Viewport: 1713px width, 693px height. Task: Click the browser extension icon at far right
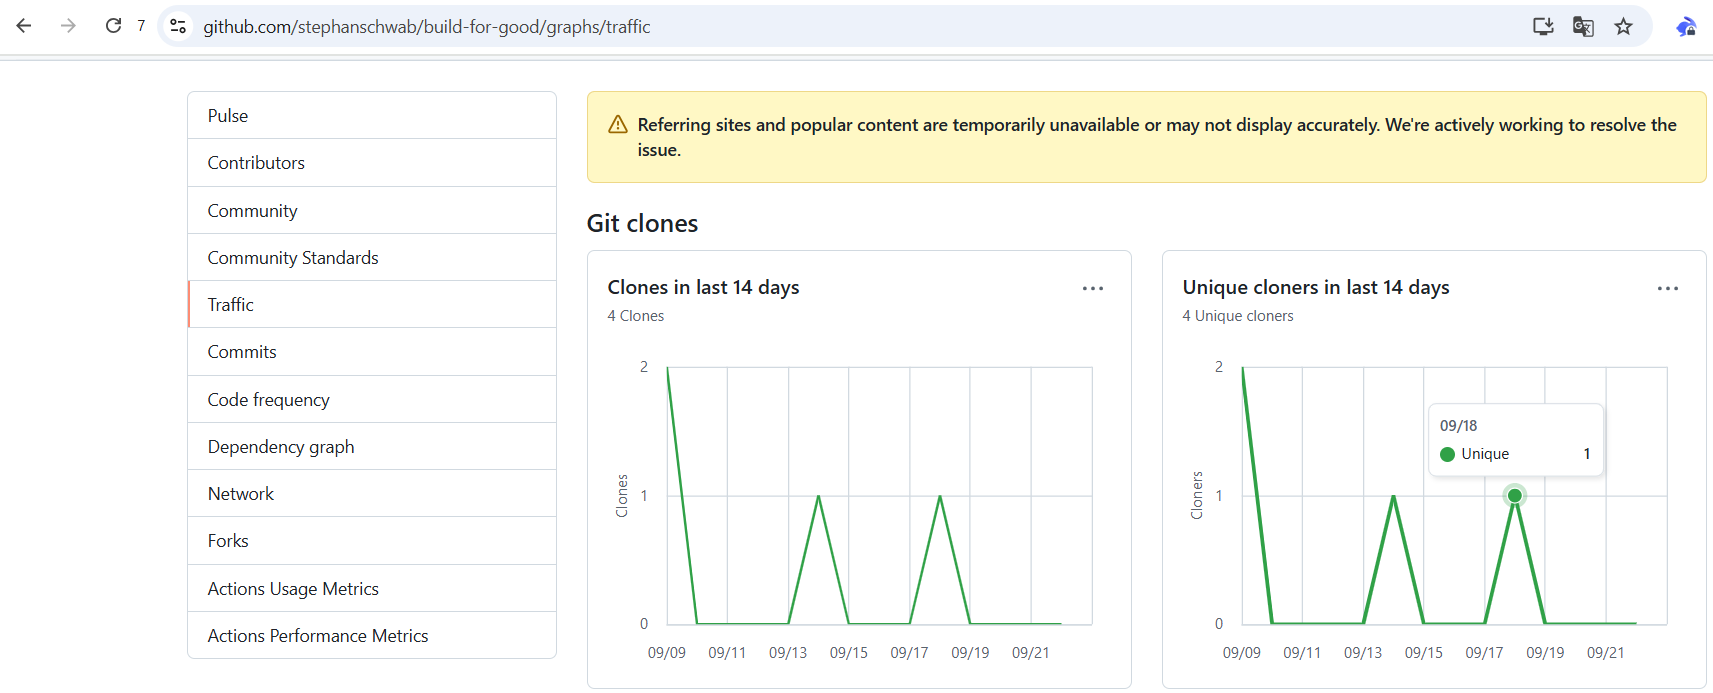[1686, 26]
